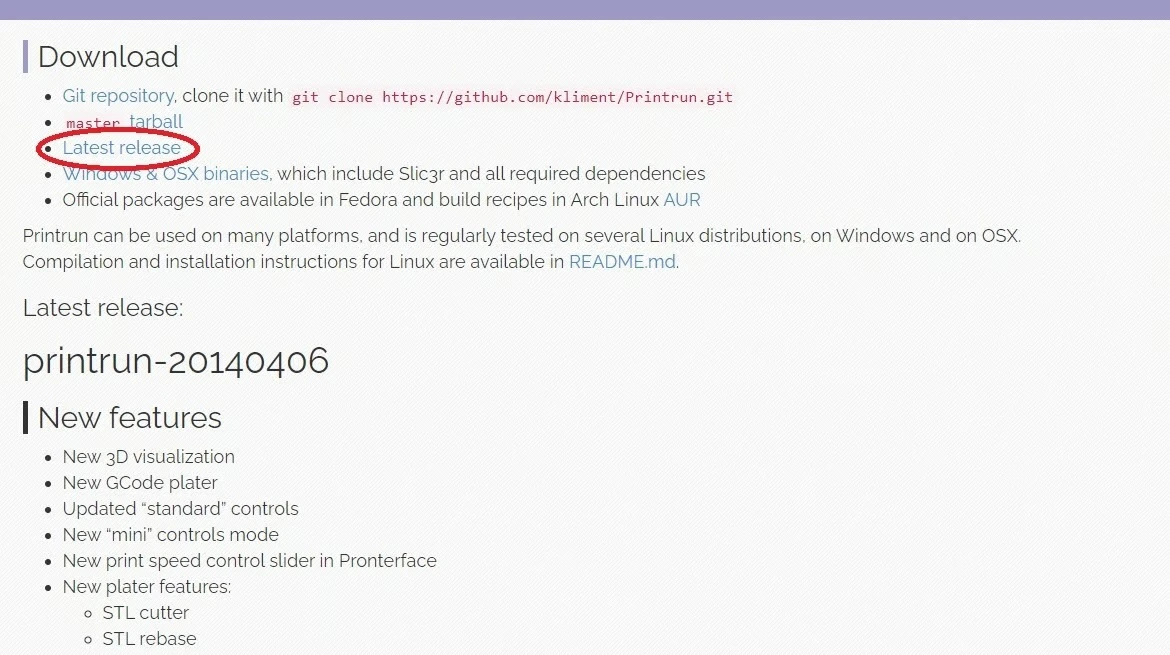Open the Git repository link
The image size is (1170, 655).
click(119, 96)
